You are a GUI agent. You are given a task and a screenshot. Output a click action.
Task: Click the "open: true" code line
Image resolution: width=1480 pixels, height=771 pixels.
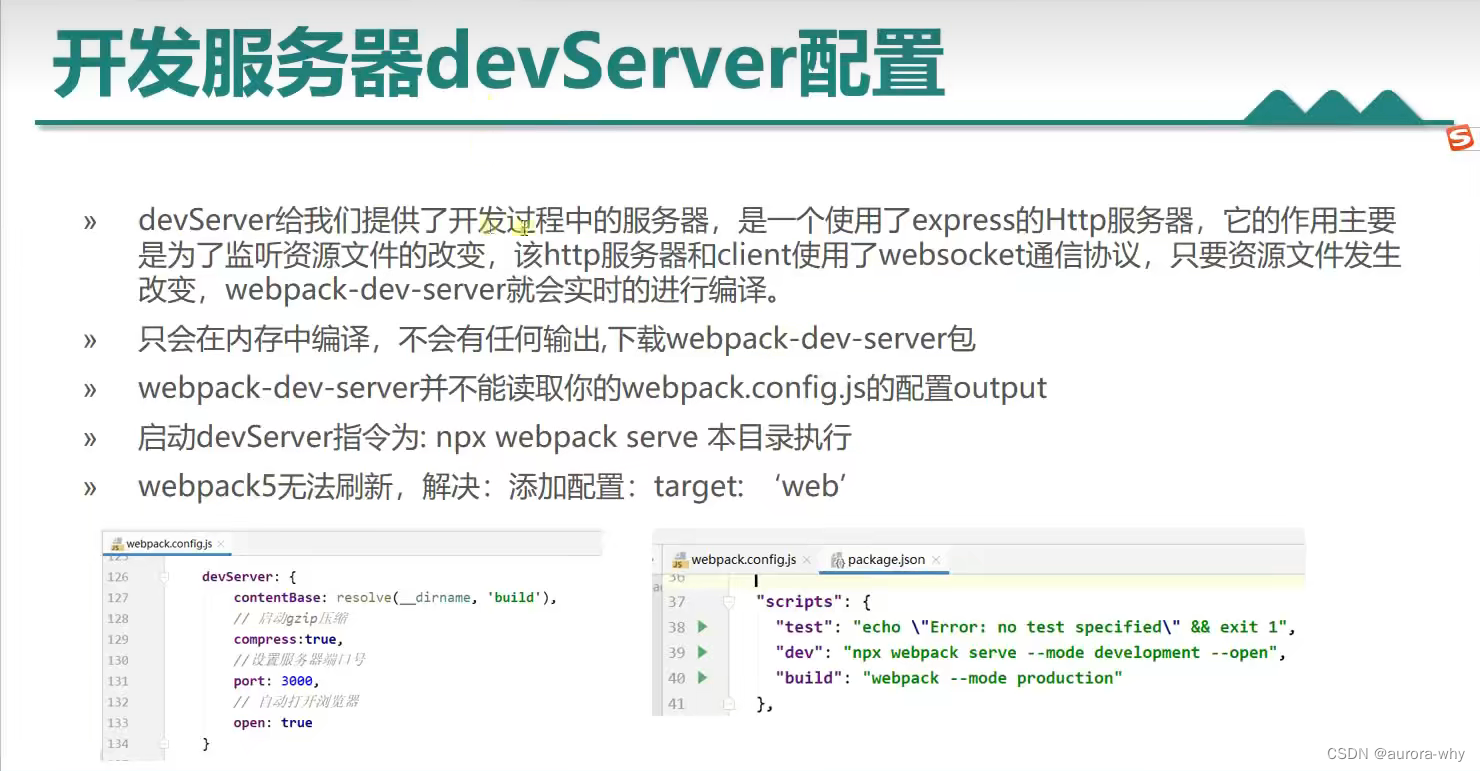click(x=273, y=723)
